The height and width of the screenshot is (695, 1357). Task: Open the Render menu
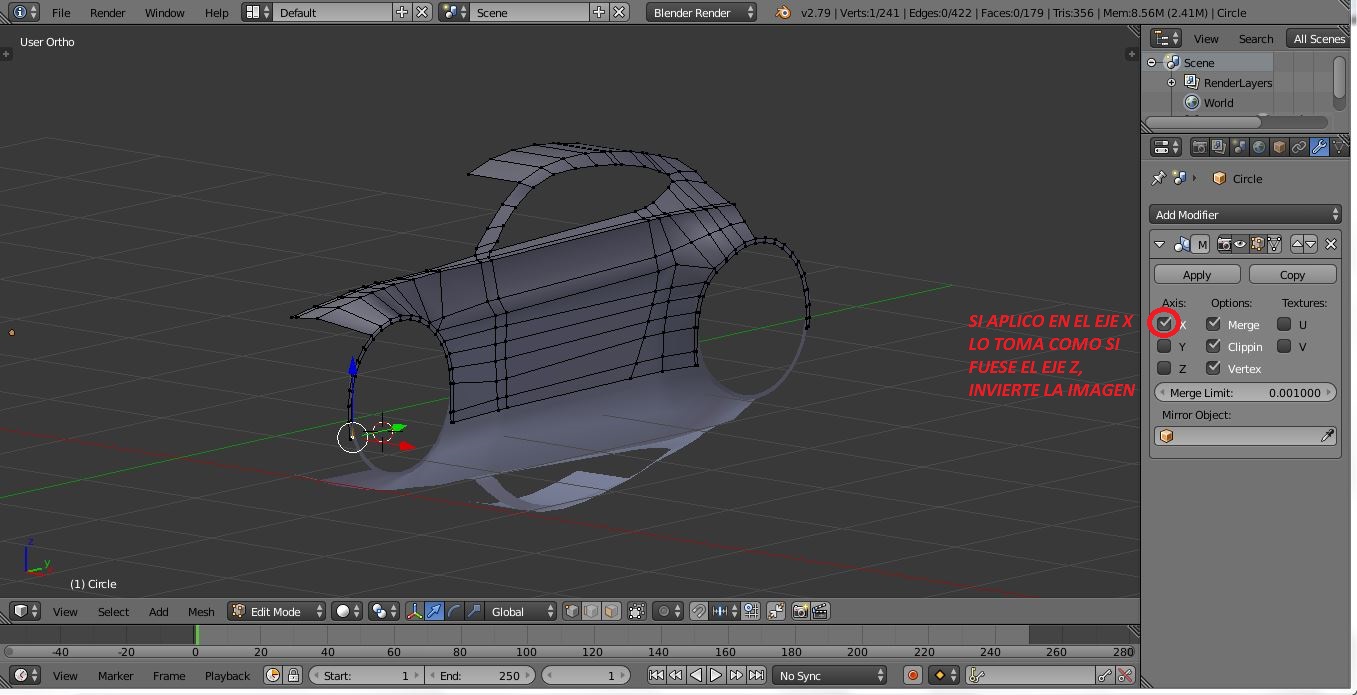[x=107, y=12]
